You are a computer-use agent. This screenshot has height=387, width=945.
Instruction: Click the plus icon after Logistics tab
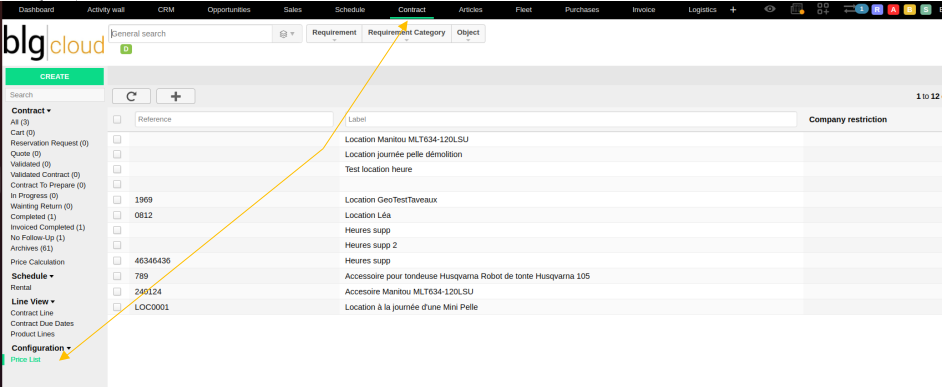click(x=733, y=10)
